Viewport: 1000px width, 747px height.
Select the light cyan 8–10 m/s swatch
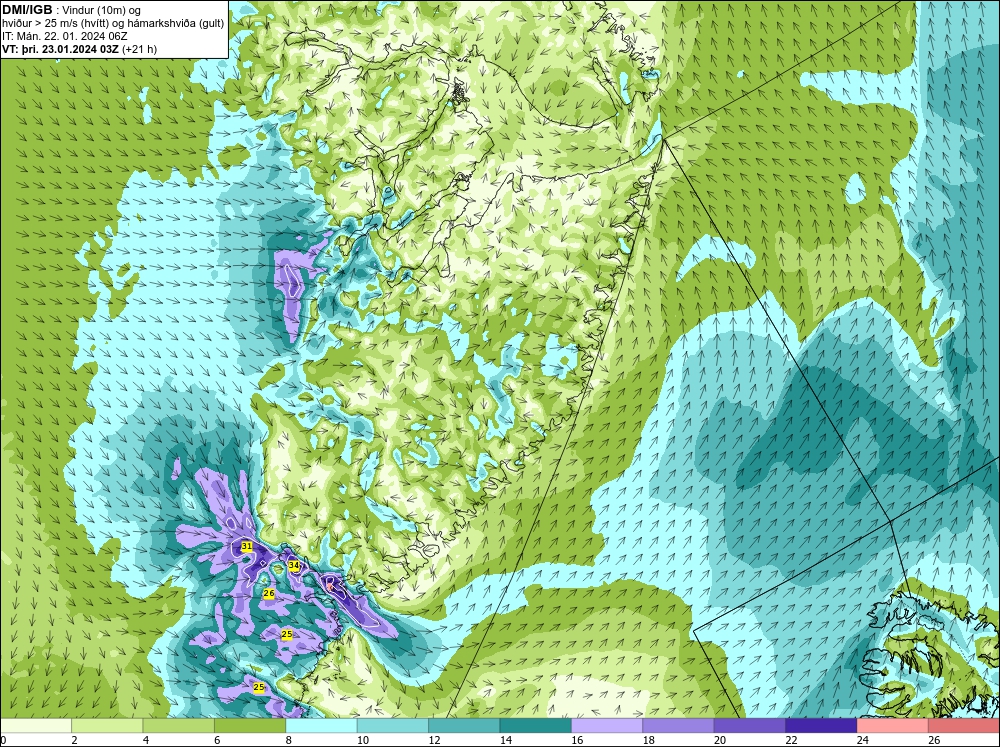pos(321,725)
